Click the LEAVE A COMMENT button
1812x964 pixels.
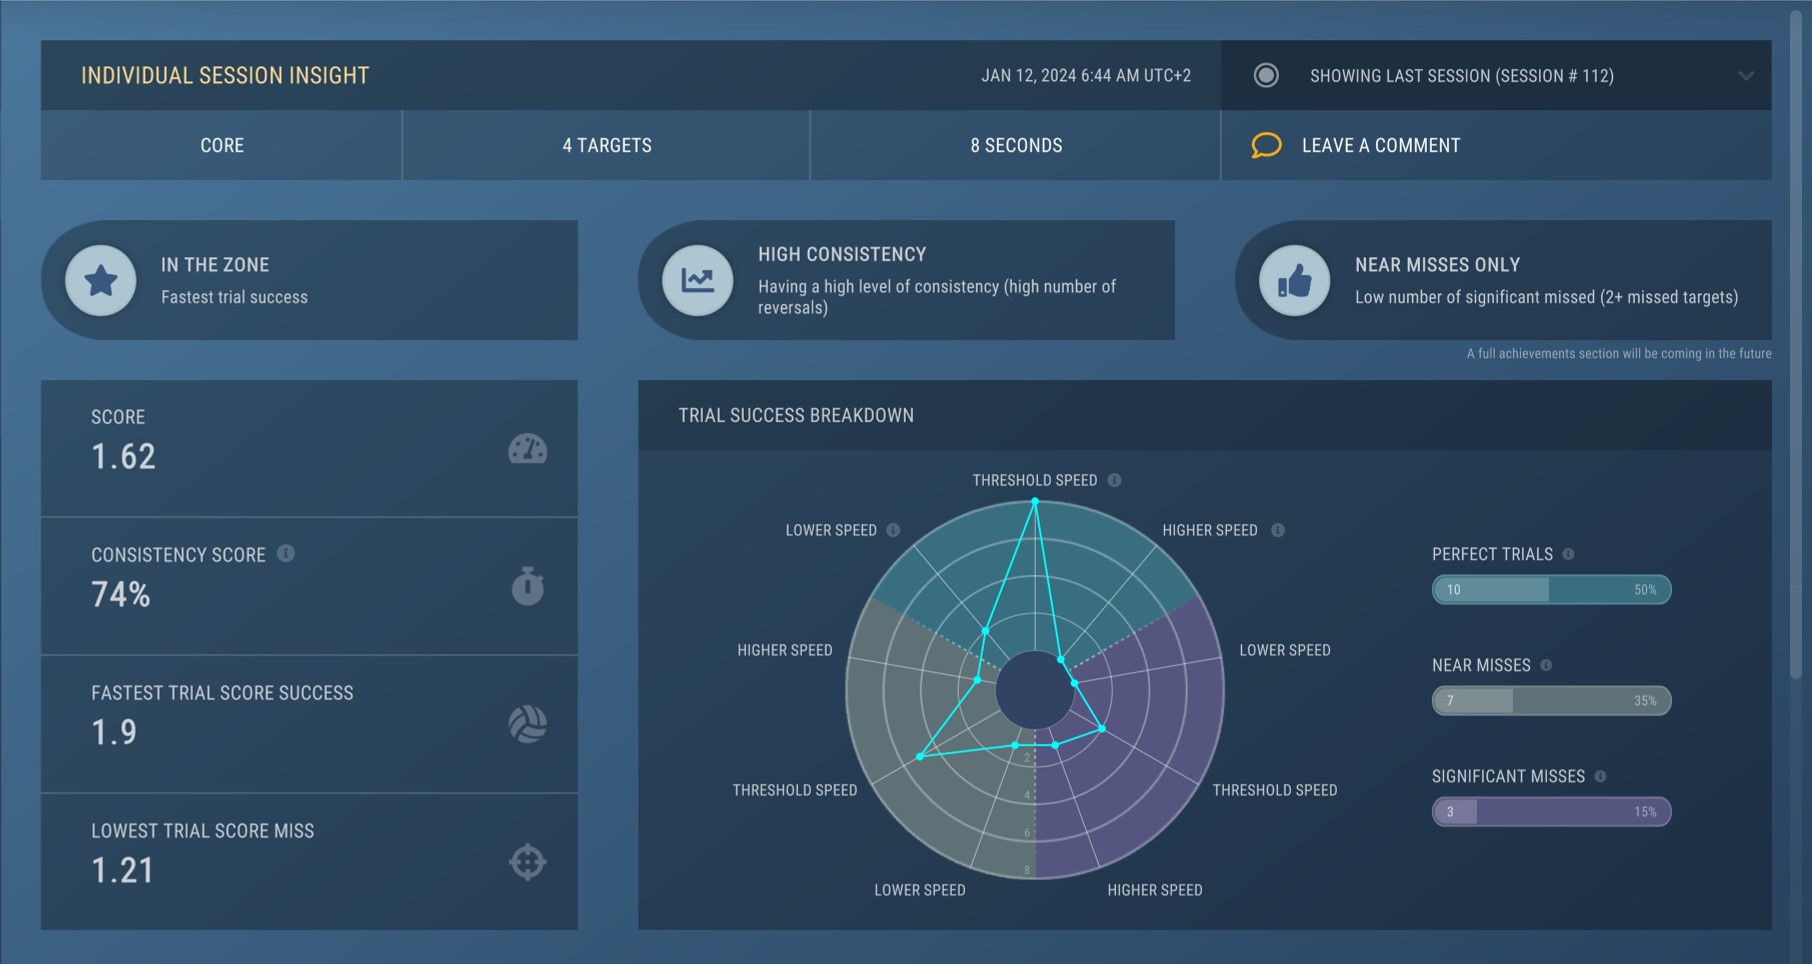(1381, 145)
